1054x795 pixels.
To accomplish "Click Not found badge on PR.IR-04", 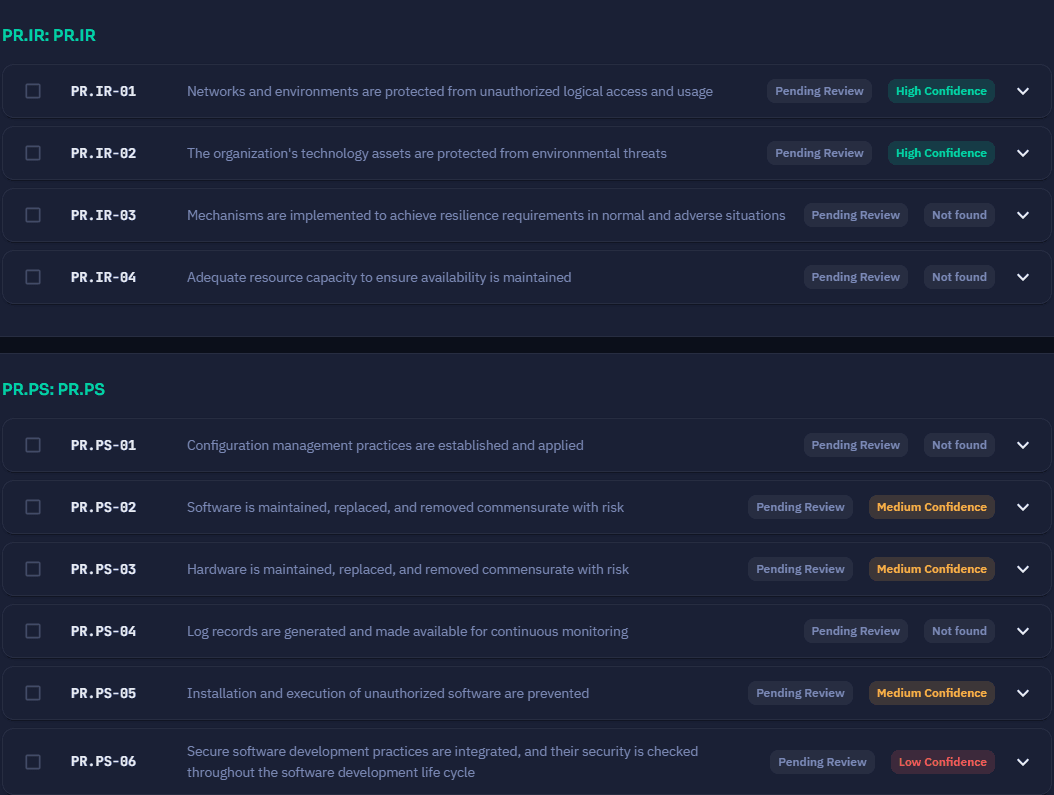I will point(959,277).
